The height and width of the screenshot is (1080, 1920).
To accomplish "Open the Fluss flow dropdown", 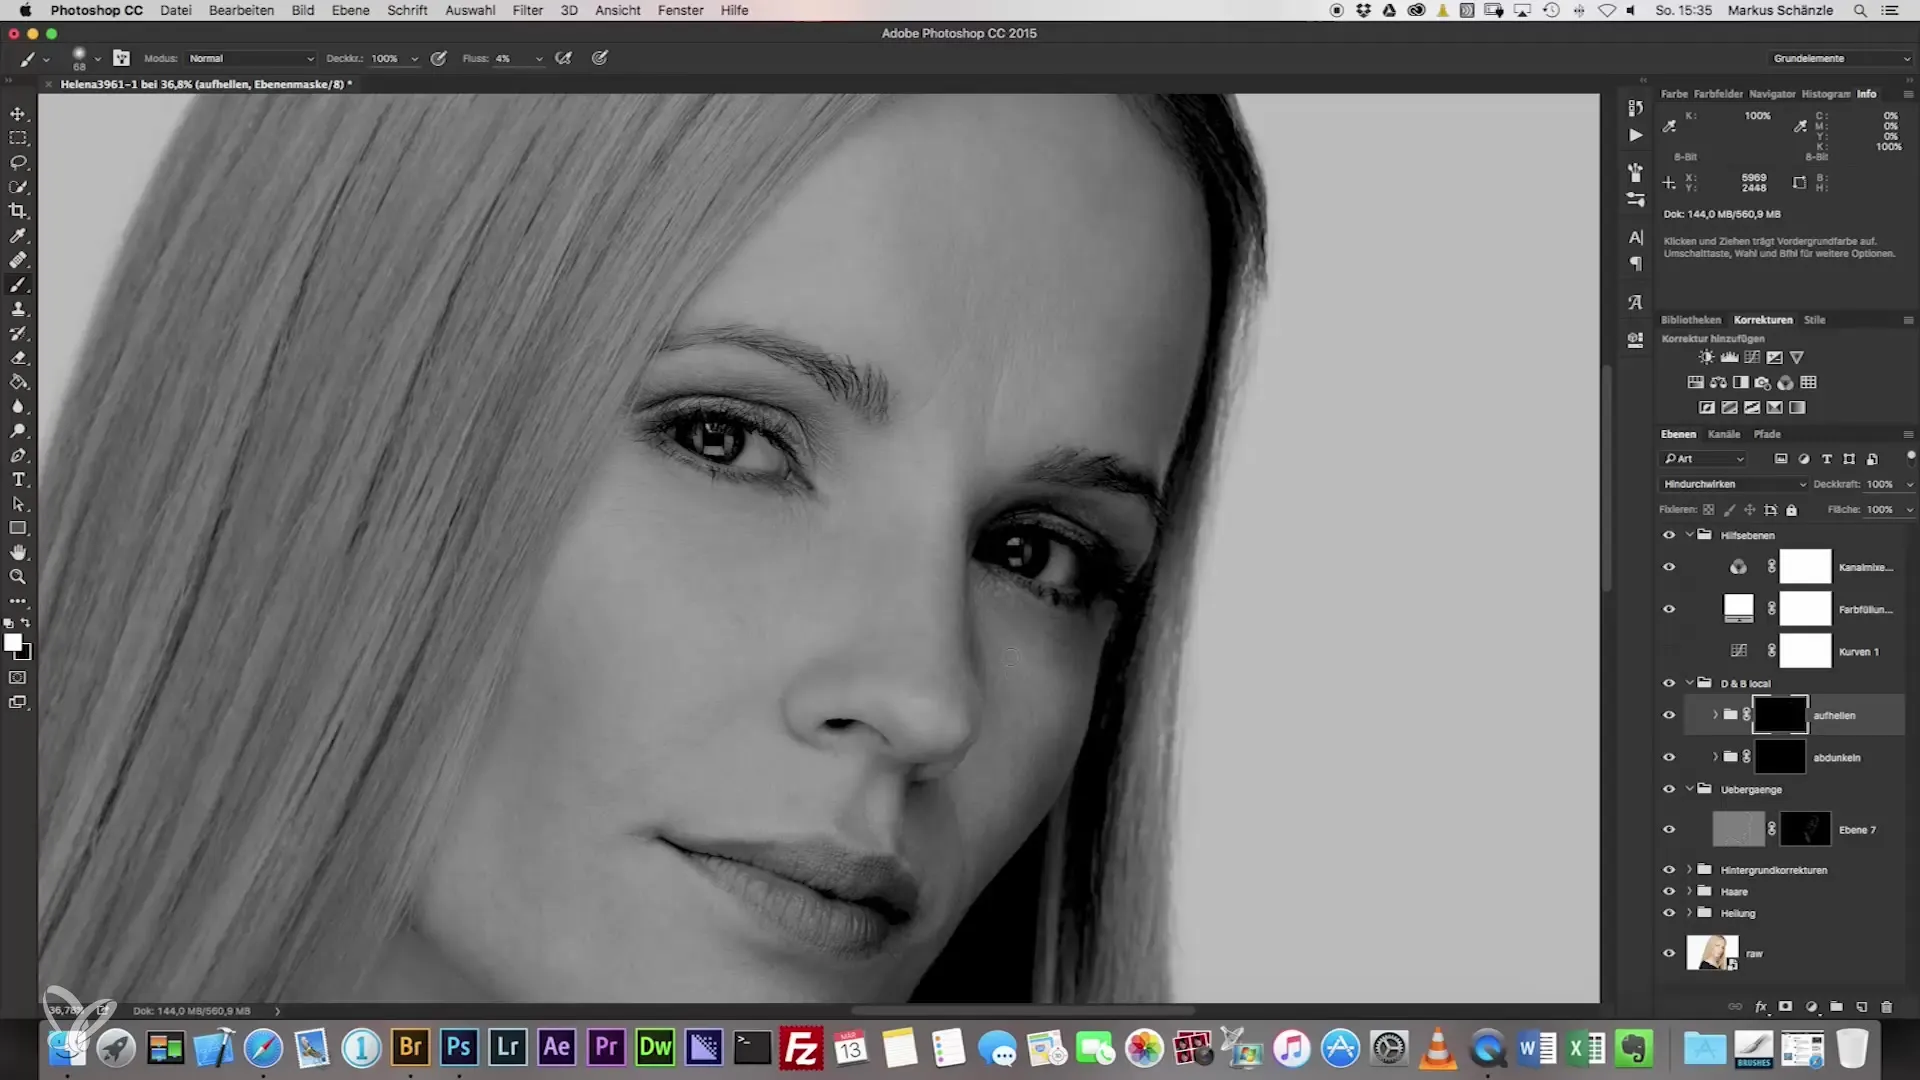I will pyautogui.click(x=539, y=59).
